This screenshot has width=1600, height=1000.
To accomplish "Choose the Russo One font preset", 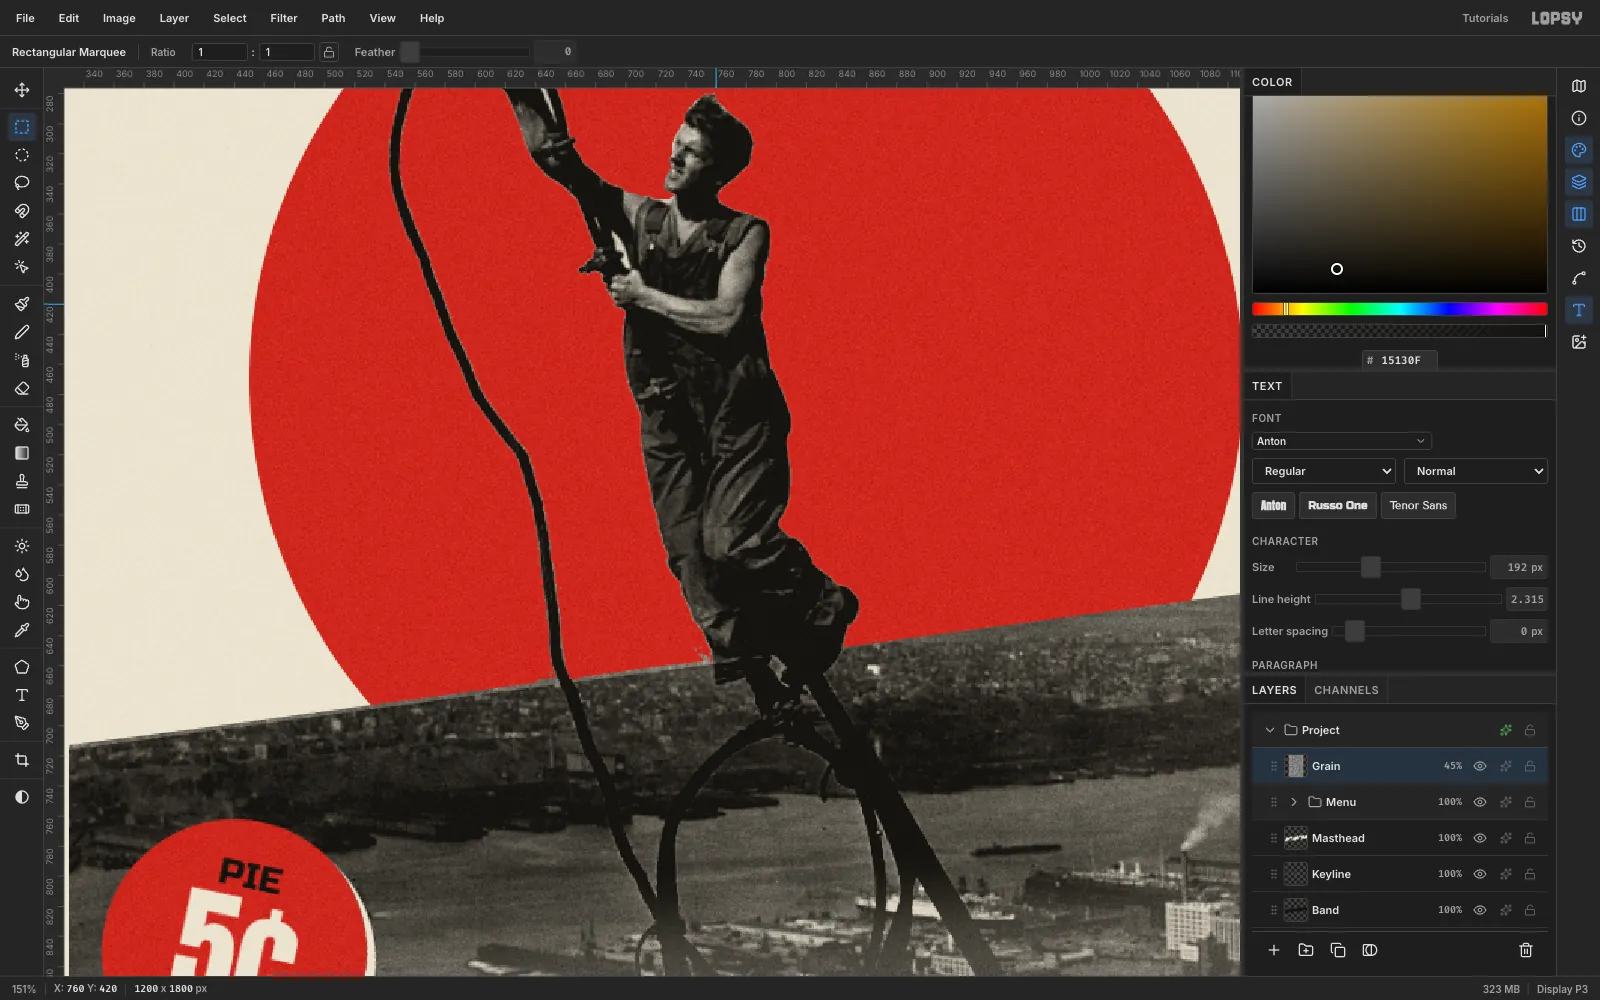I will (x=1338, y=505).
